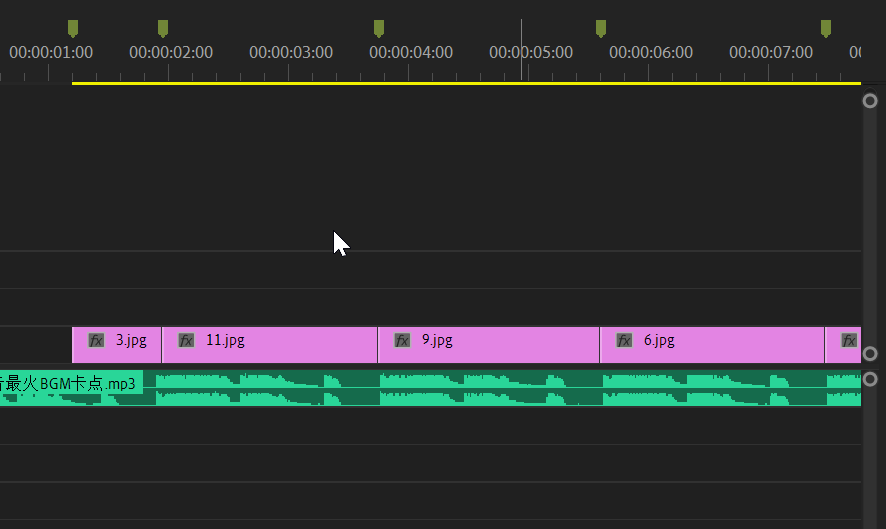Click the fx badge on 6.jpg clip

click(x=624, y=341)
